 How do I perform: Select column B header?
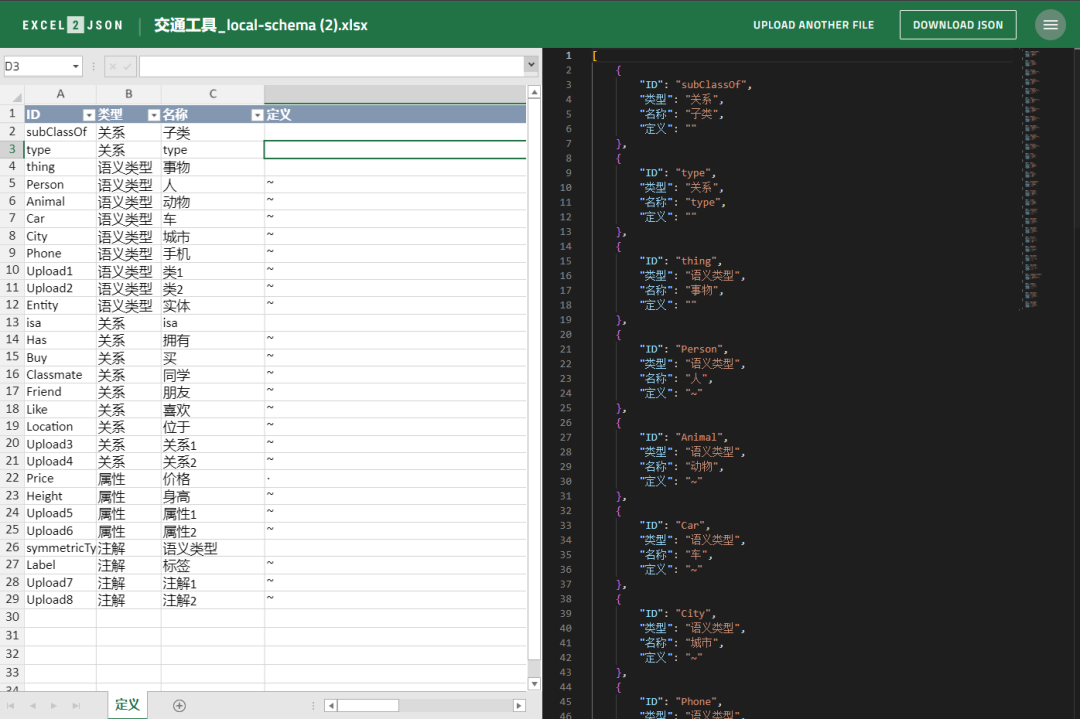click(x=128, y=94)
